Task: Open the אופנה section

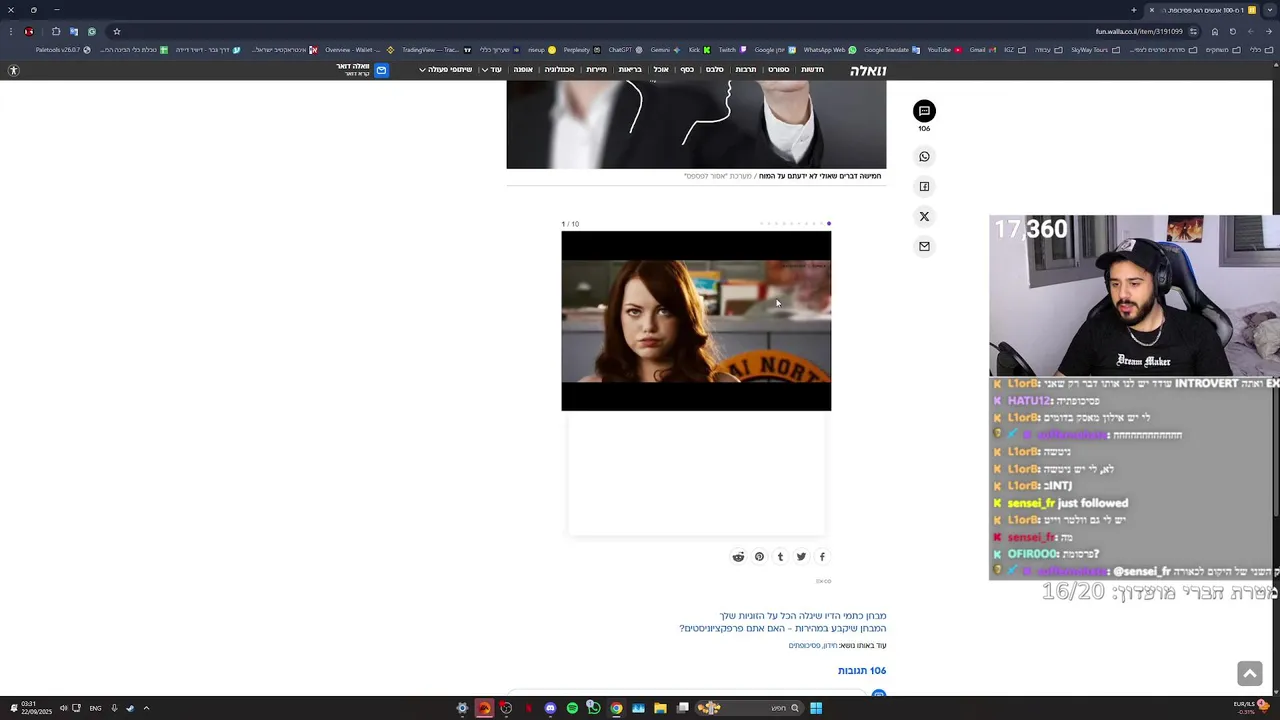Action: click(523, 70)
